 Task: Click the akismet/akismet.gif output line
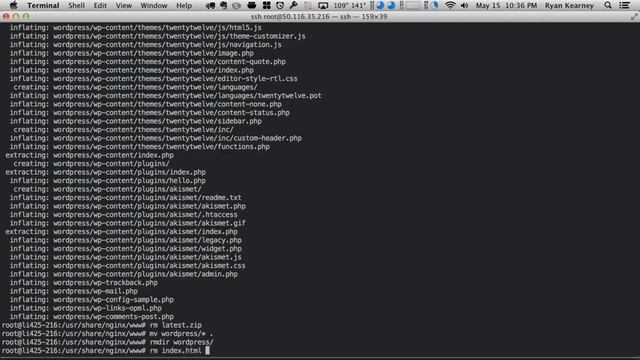tap(128, 223)
